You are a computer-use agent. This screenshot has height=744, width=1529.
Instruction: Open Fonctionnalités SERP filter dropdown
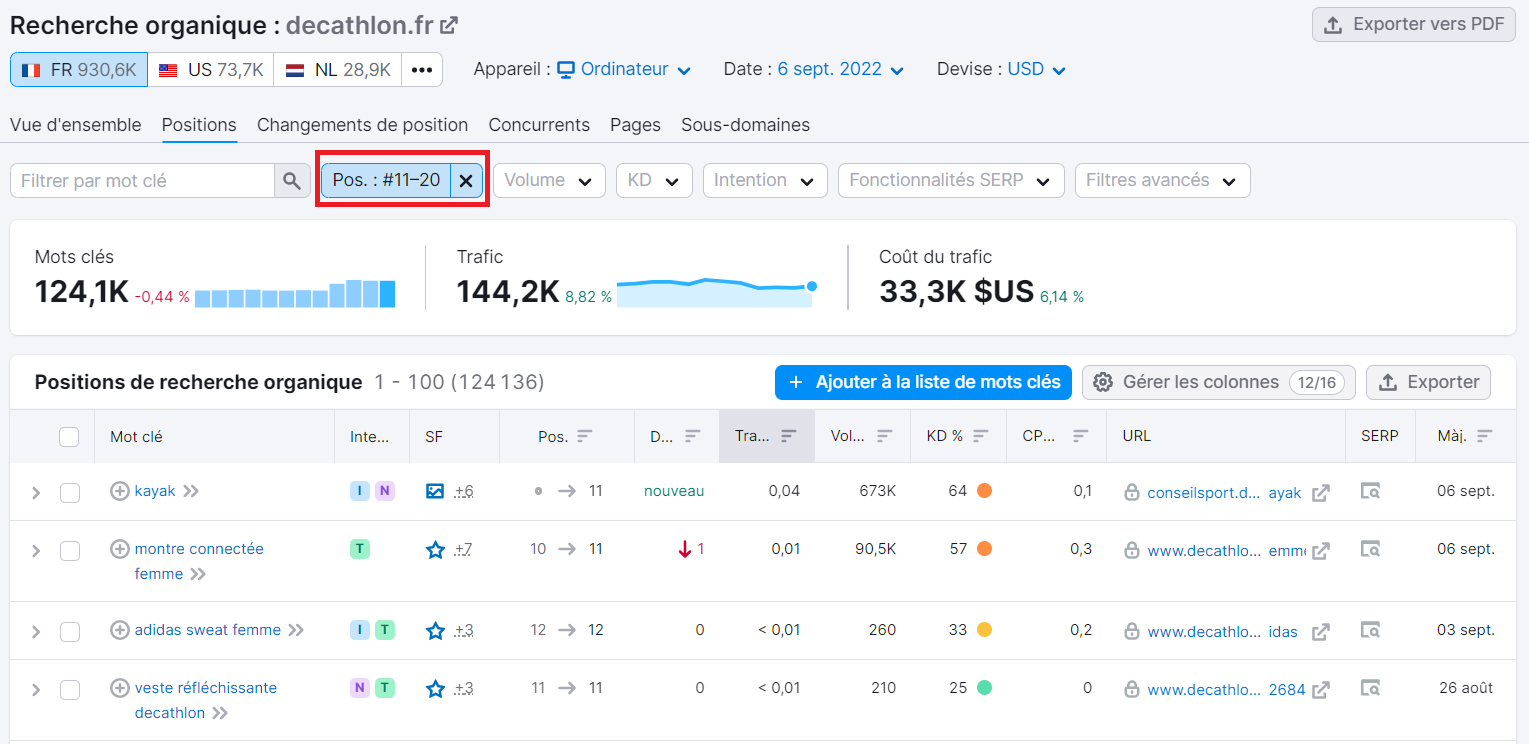[950, 181]
